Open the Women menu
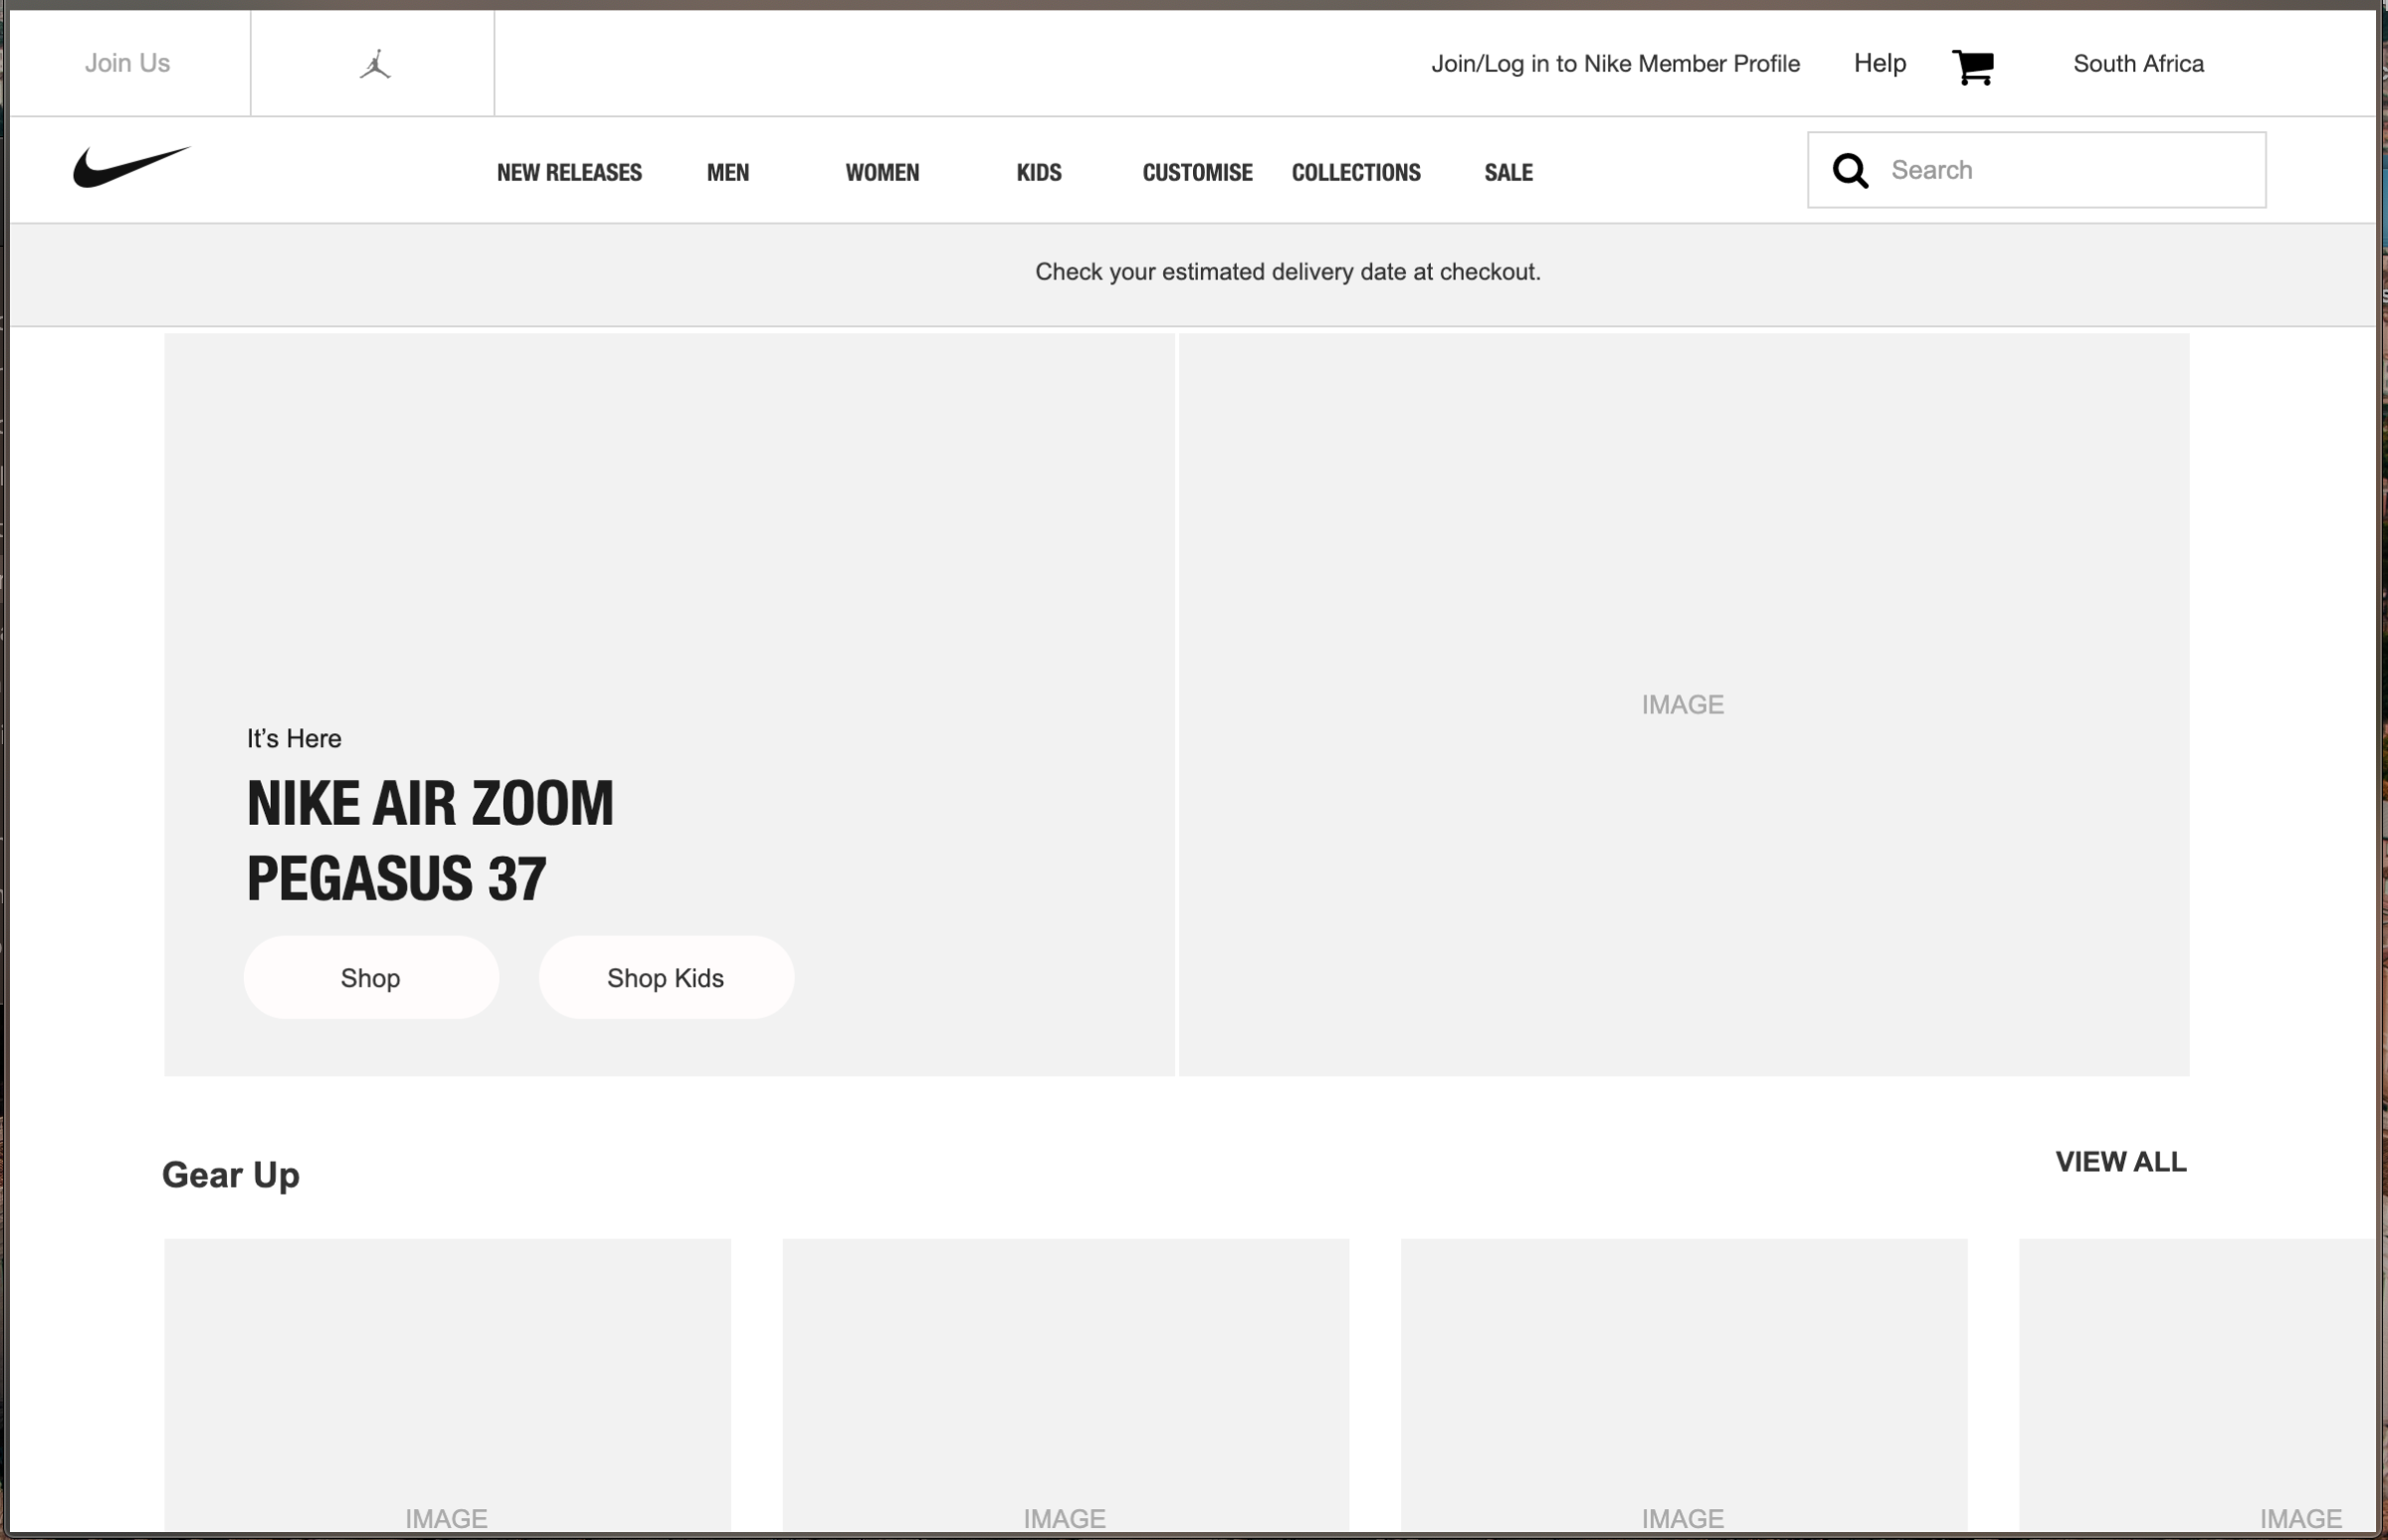This screenshot has width=2388, height=1540. pyautogui.click(x=882, y=172)
